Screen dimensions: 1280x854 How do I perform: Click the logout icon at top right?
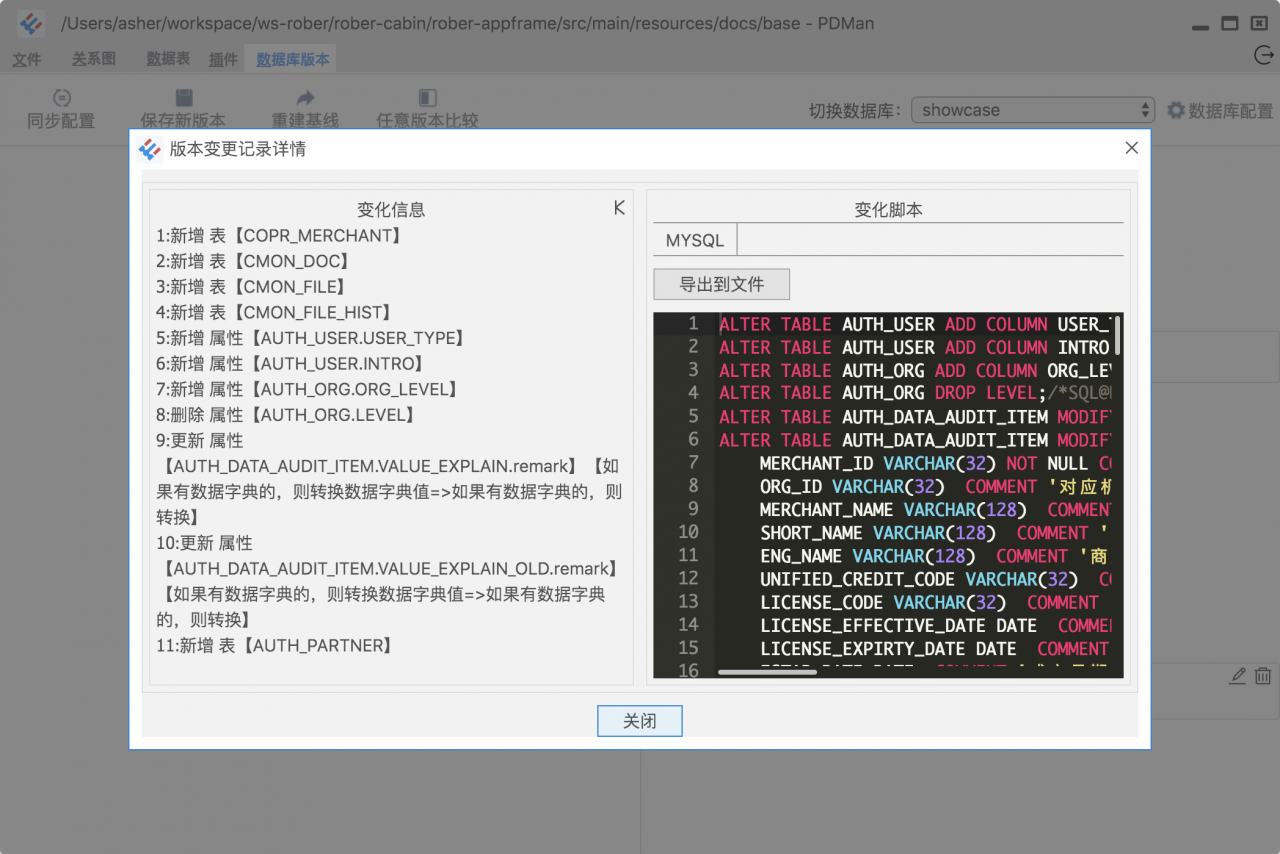[1263, 56]
